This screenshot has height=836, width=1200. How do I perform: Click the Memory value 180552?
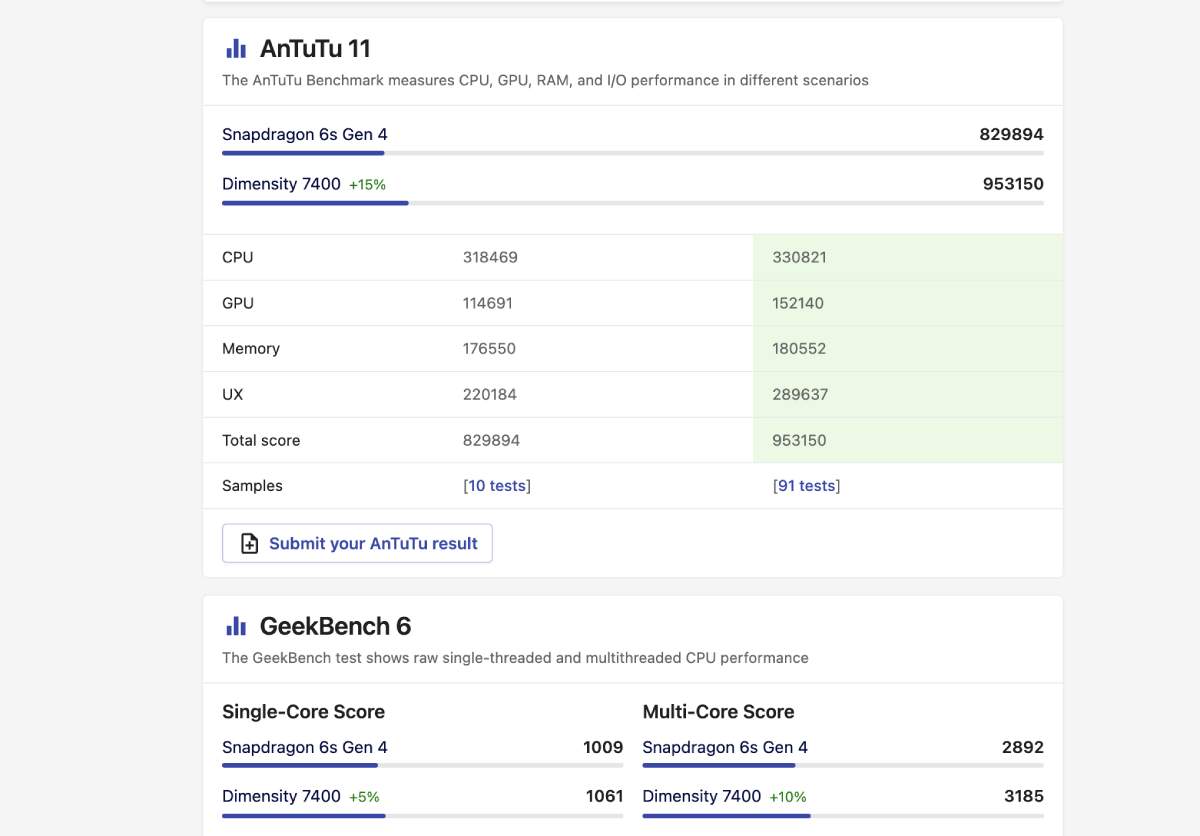point(799,349)
